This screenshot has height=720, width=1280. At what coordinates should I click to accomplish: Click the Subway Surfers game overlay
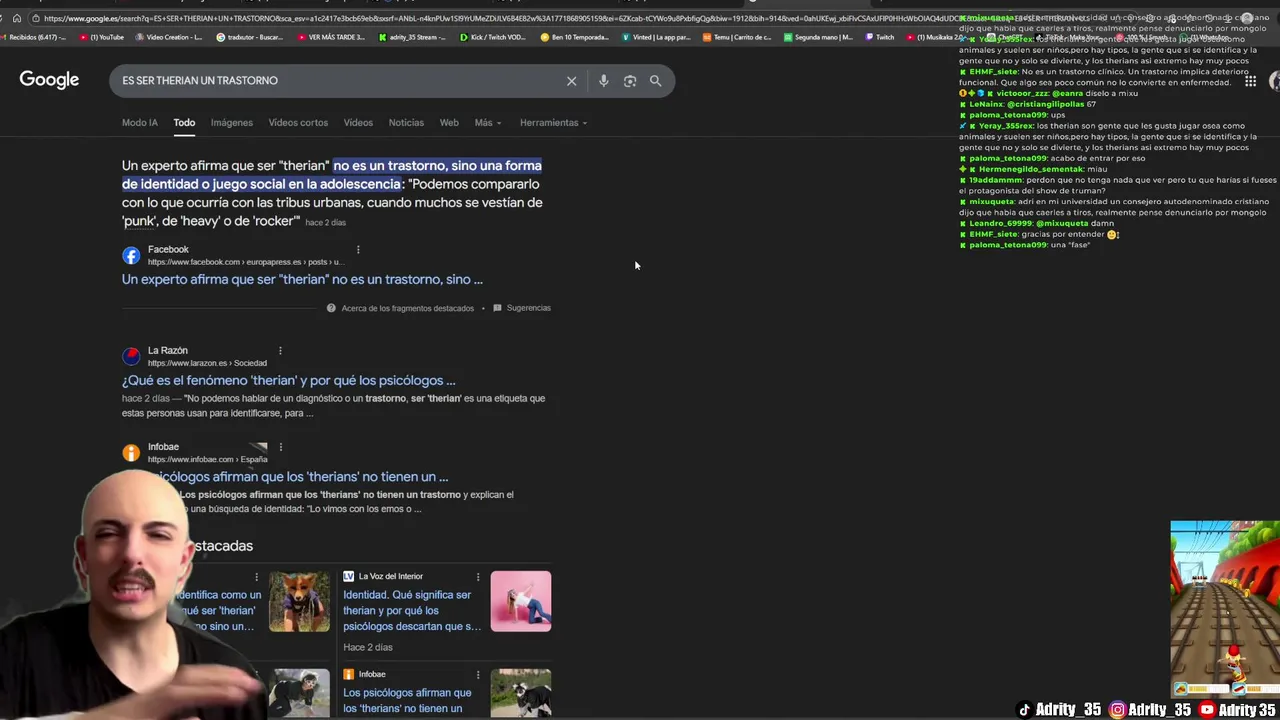[x=1225, y=609]
